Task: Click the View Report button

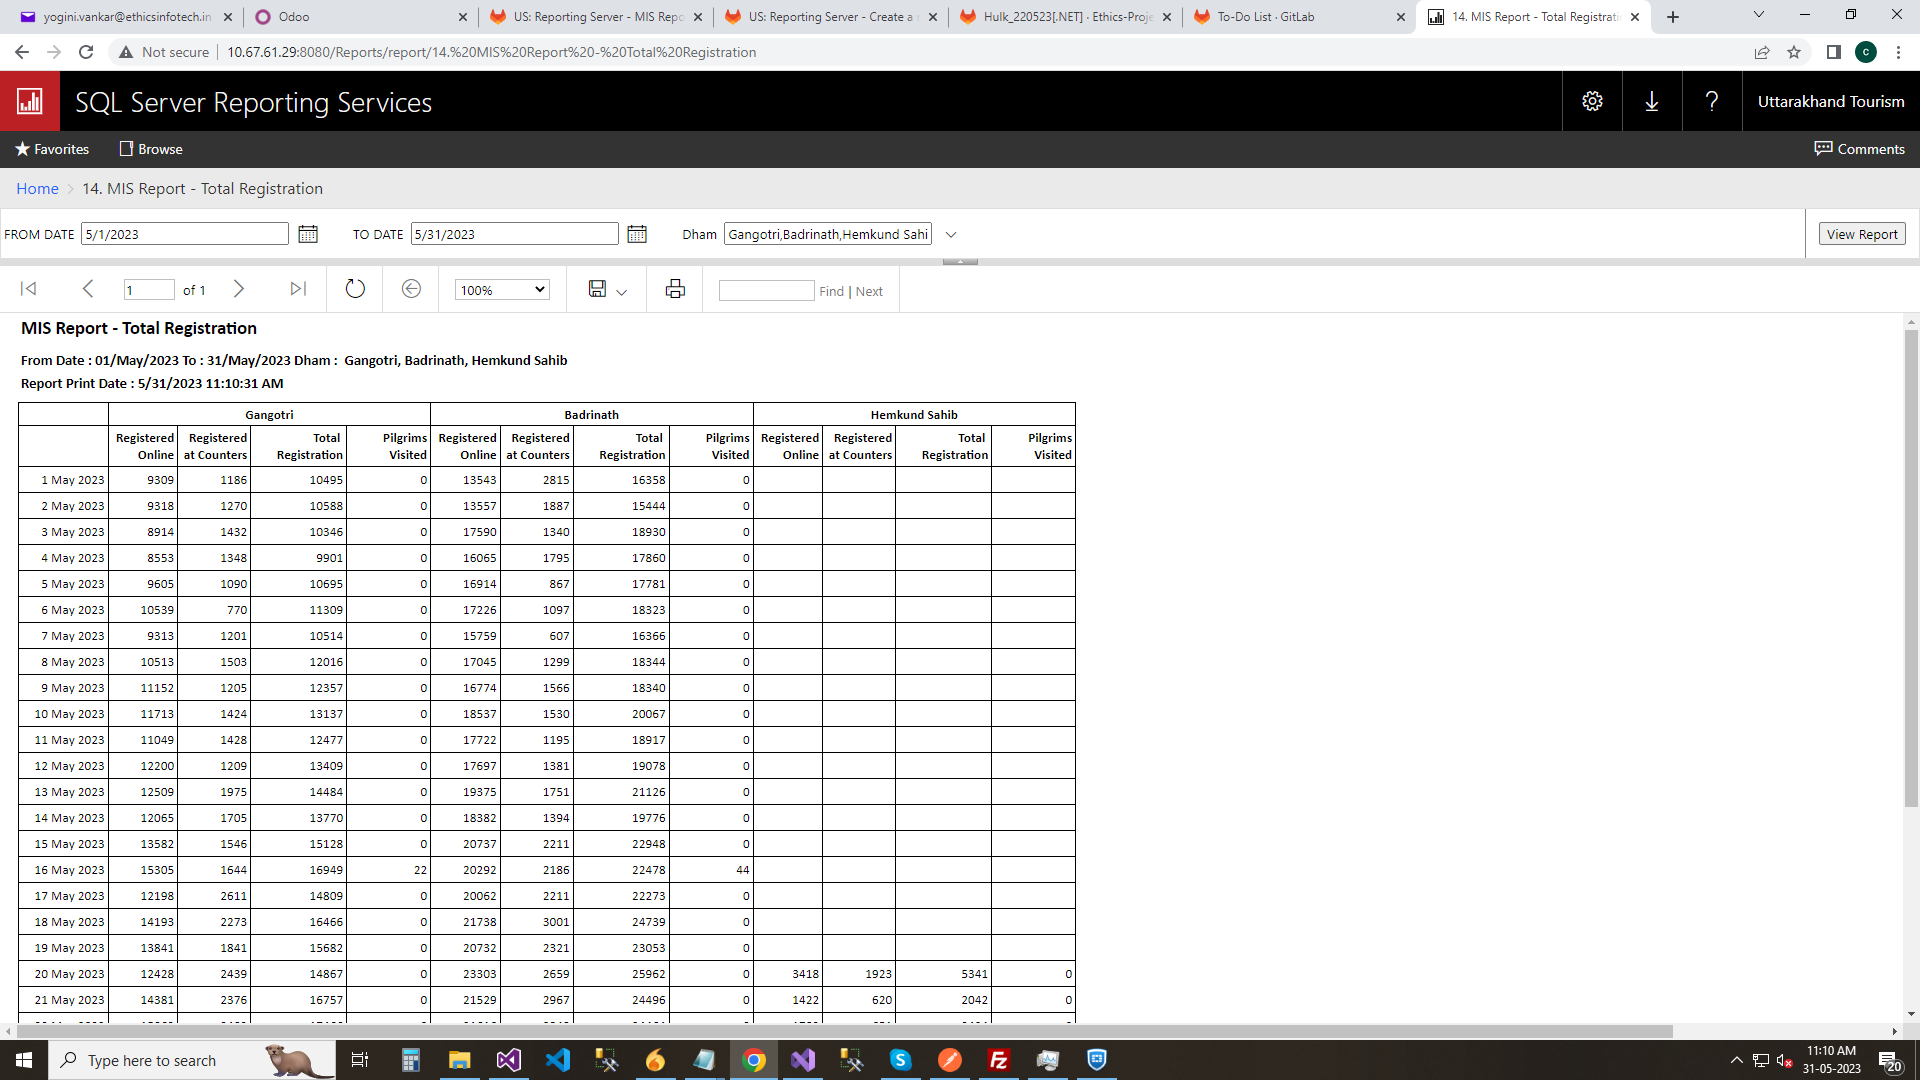Action: pyautogui.click(x=1861, y=234)
